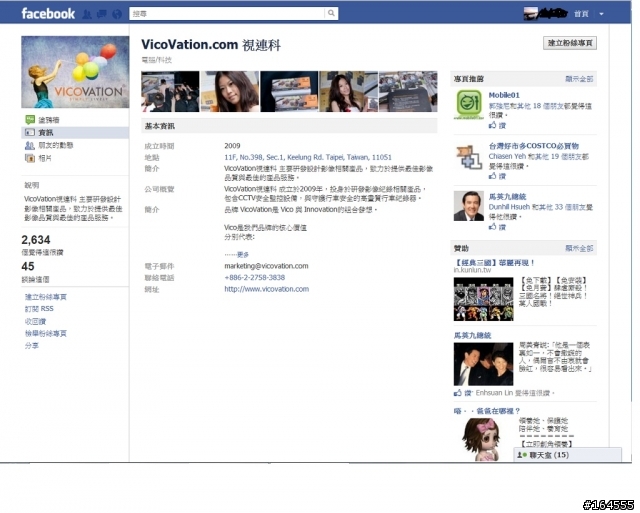Click the 訂閱 RSS link
This screenshot has height=513, width=640.
click(39, 309)
